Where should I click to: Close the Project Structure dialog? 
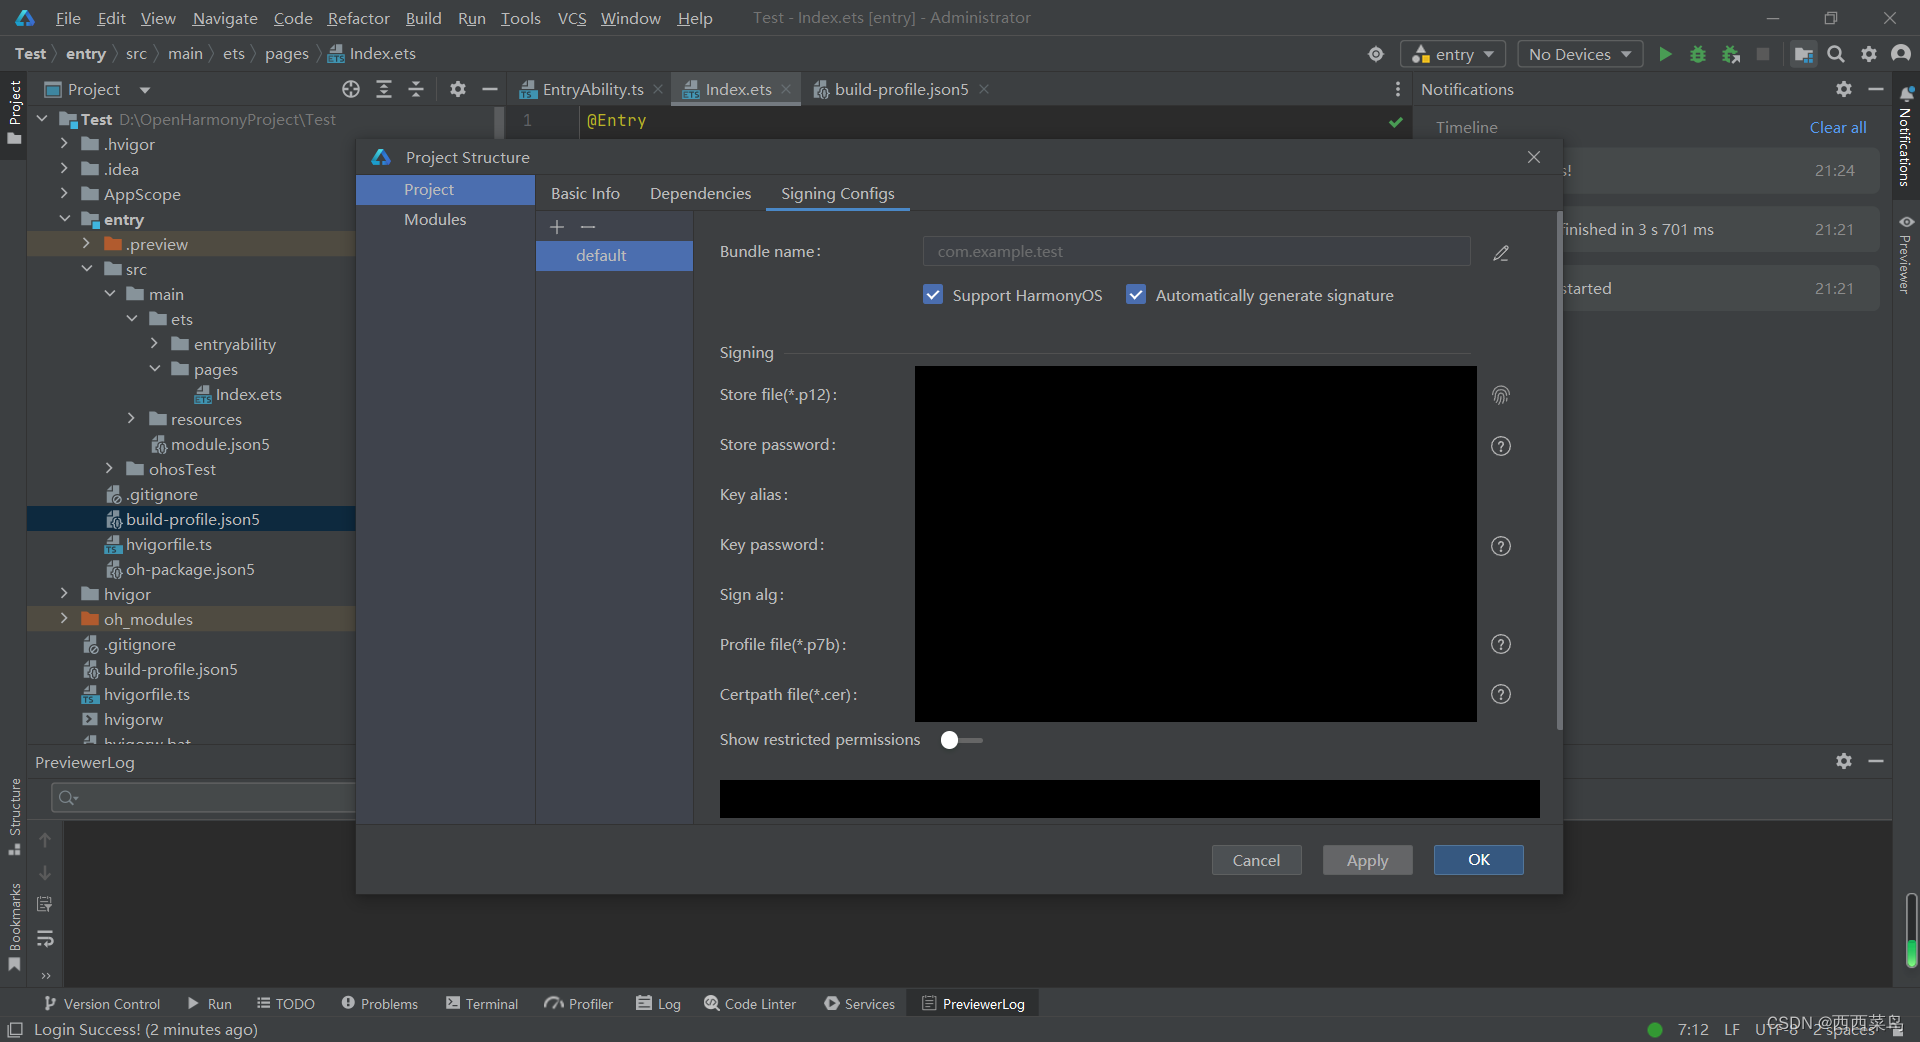(1534, 157)
